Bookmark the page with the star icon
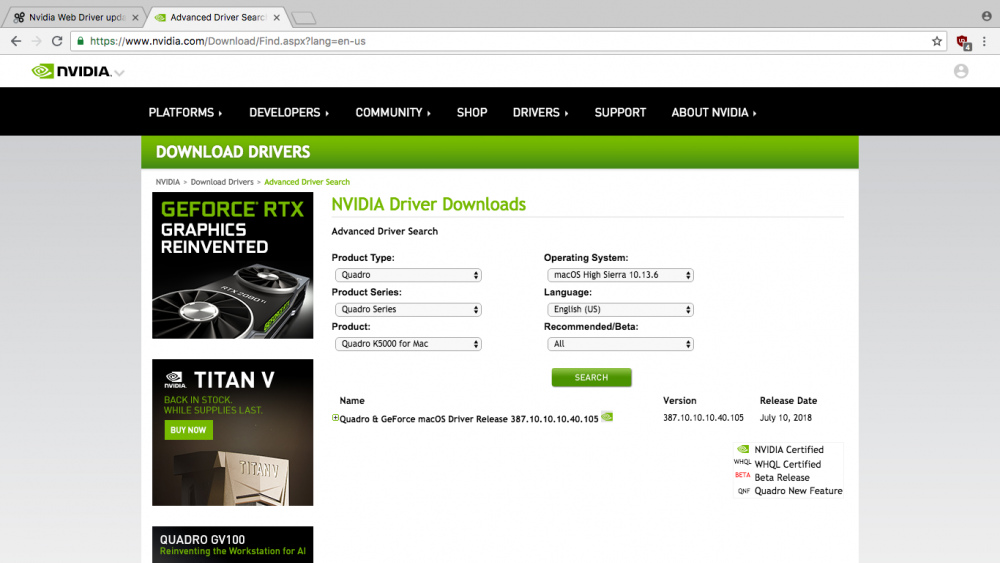This screenshot has width=1000, height=563. coord(936,41)
